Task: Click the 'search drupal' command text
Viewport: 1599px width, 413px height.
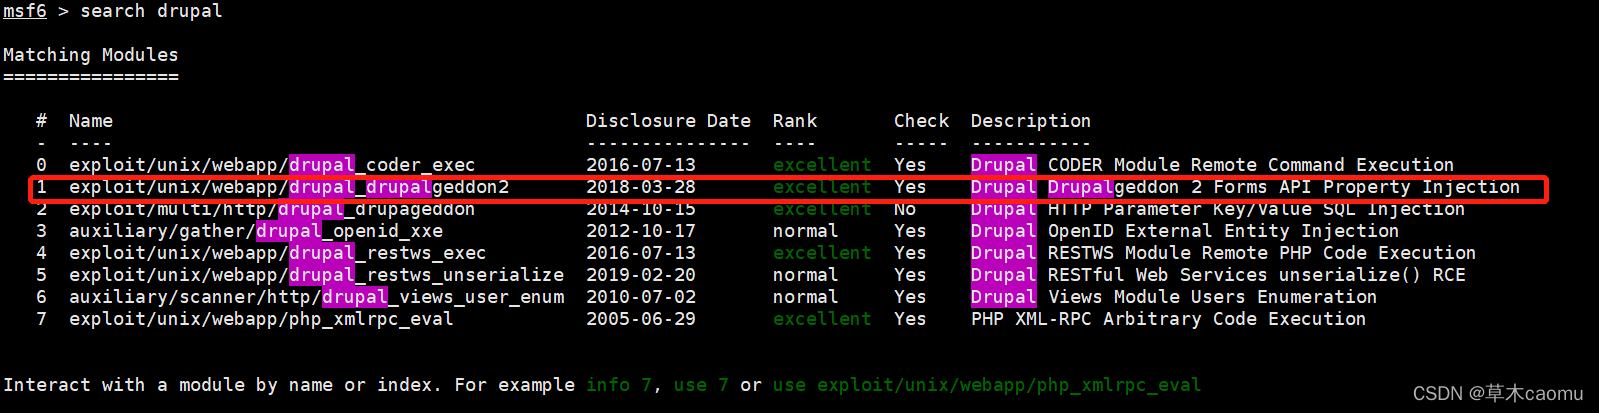Action: [151, 11]
